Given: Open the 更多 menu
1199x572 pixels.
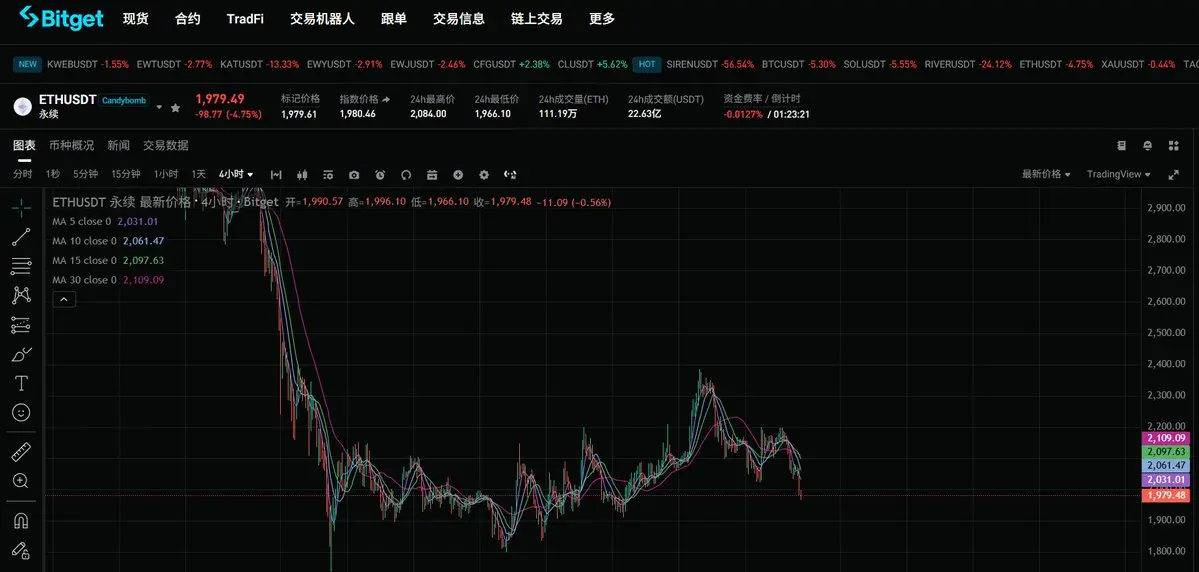Looking at the screenshot, I should pos(603,19).
